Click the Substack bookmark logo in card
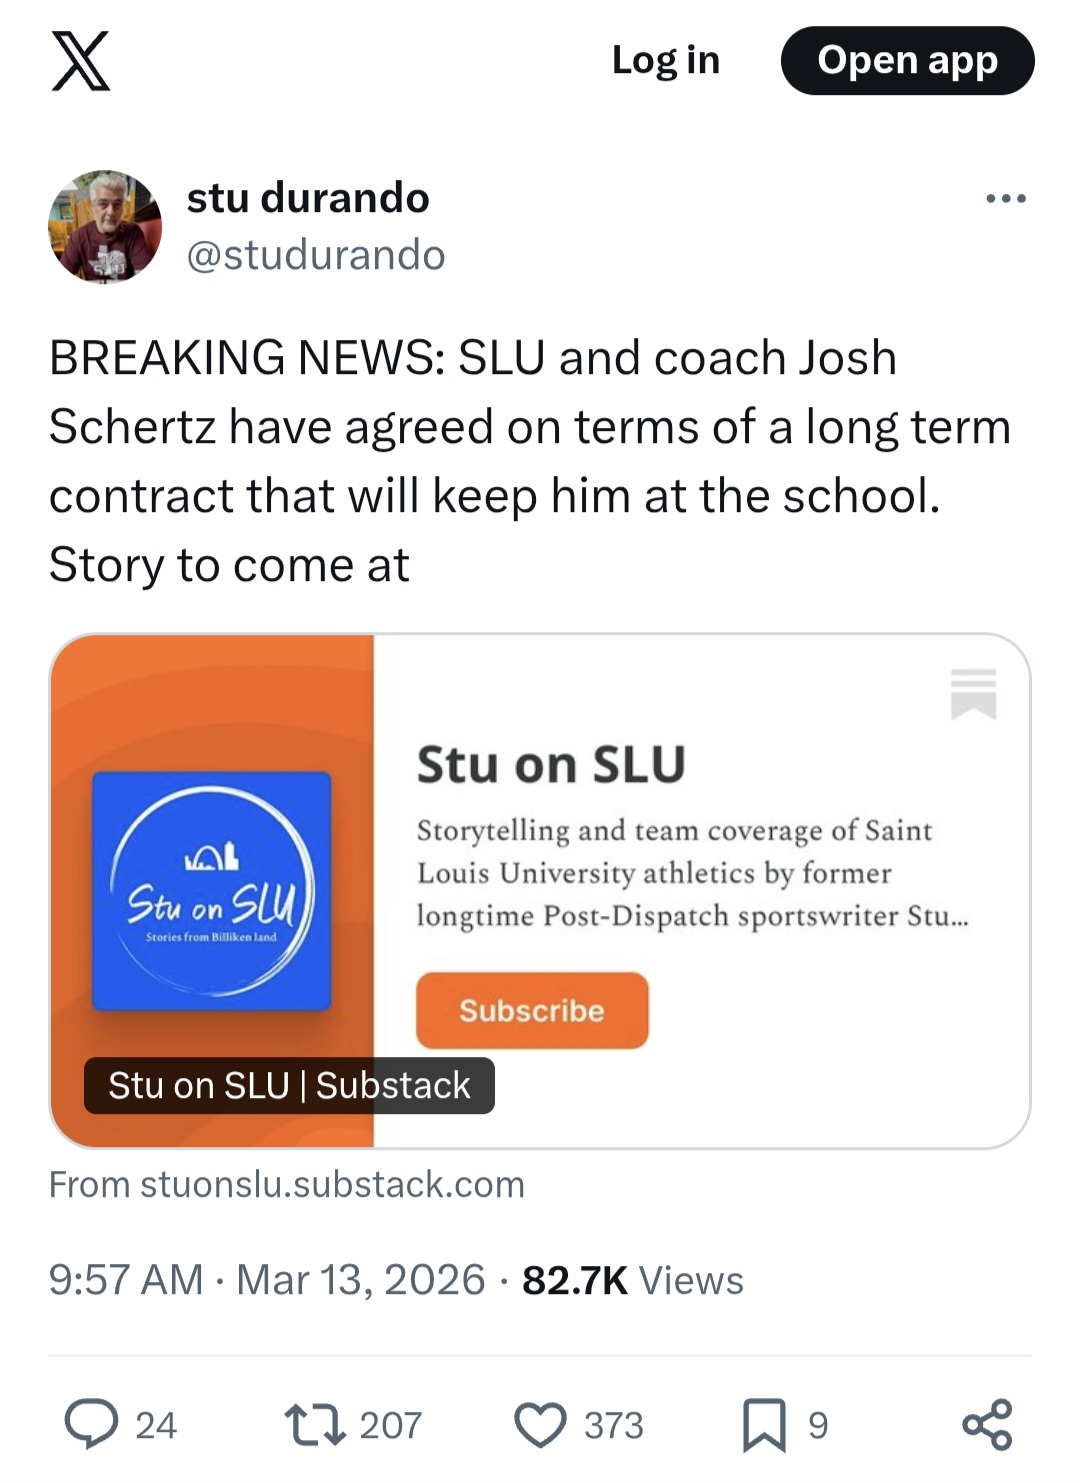Image resolution: width=1080 pixels, height=1483 pixels. 973,693
